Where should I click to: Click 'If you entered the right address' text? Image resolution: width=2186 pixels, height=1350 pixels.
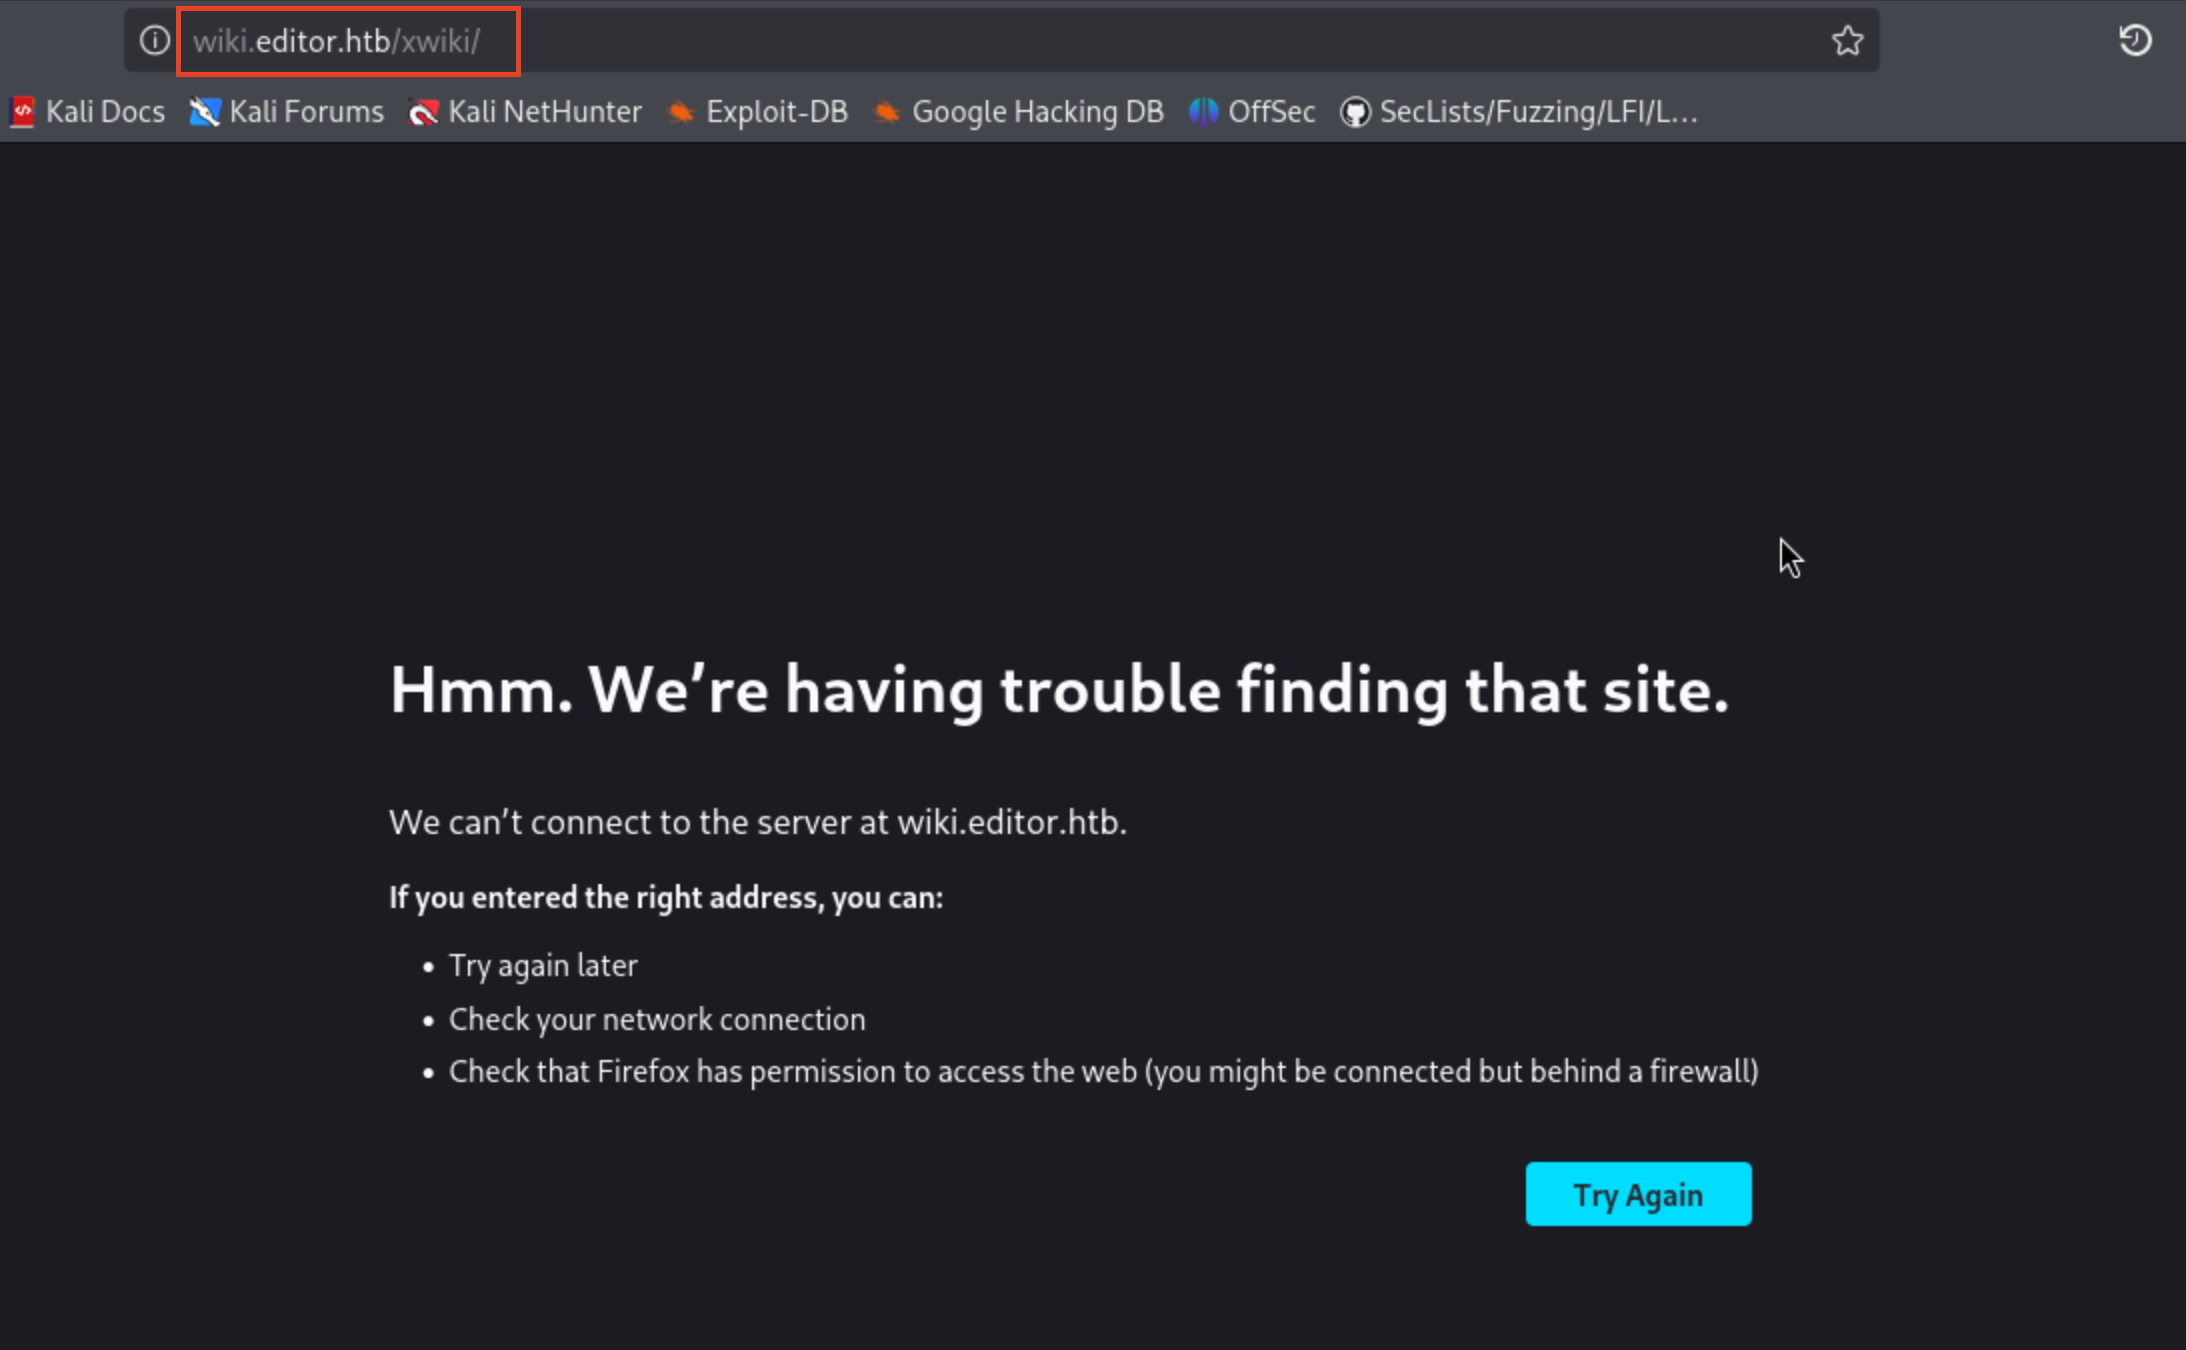click(x=665, y=897)
